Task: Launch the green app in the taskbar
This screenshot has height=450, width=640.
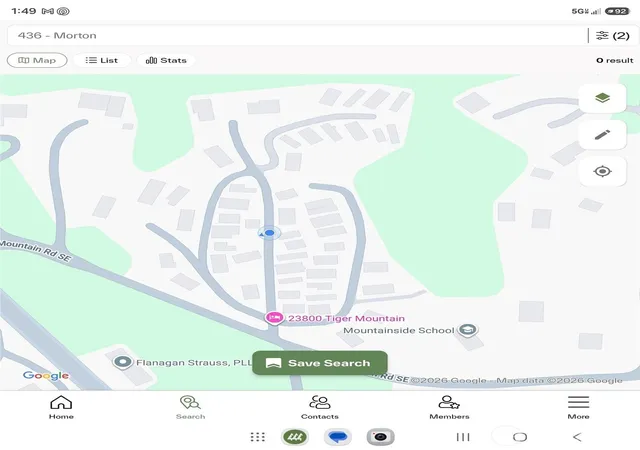Action: pos(295,437)
